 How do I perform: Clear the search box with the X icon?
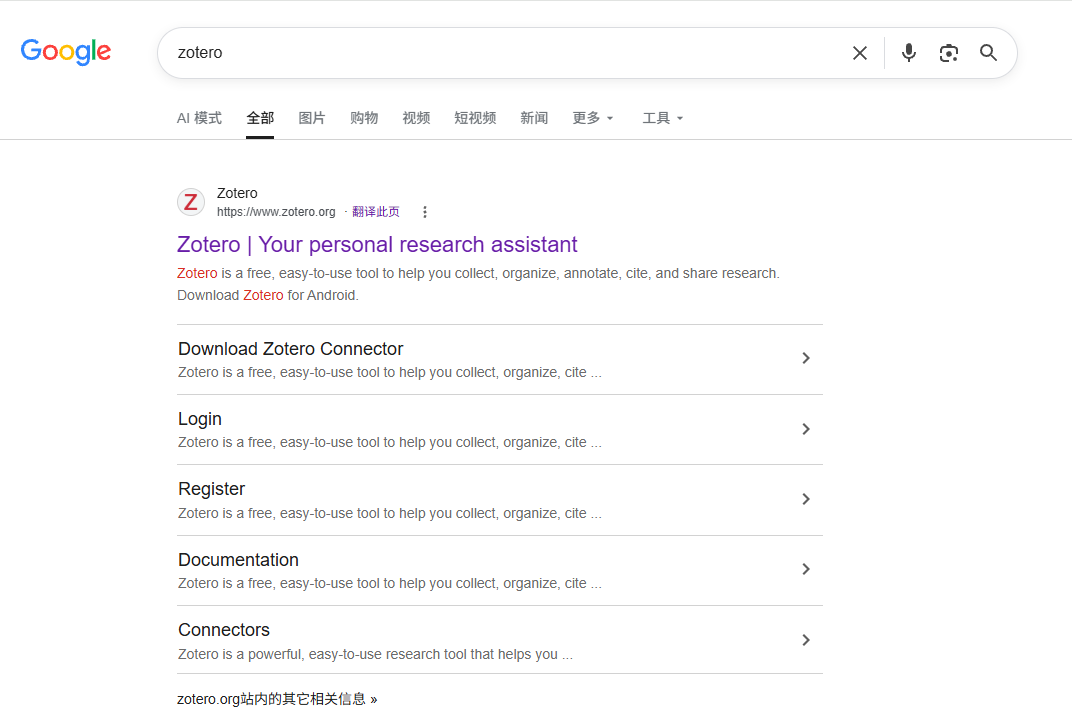pos(860,53)
